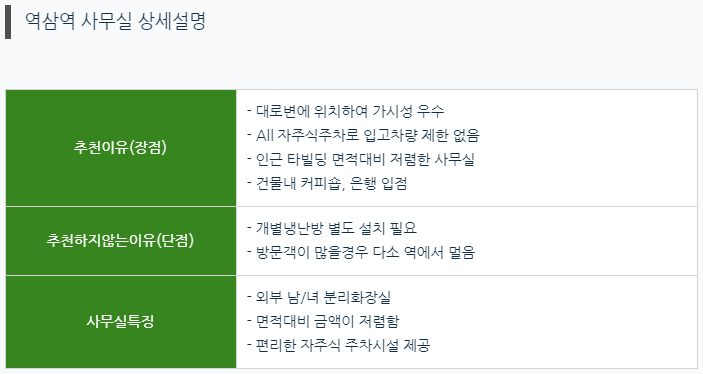Click the line '면적대비 금액이 저렴함'

pyautogui.click(x=323, y=321)
